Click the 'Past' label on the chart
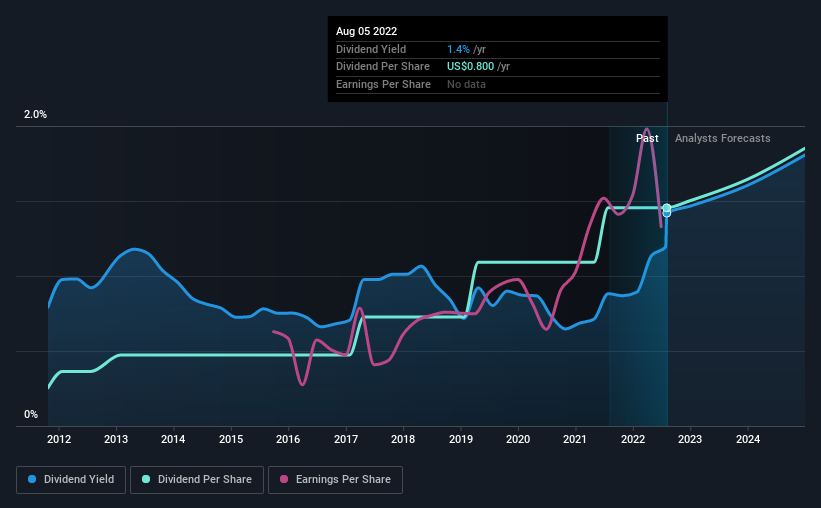Image resolution: width=821 pixels, height=508 pixels. (x=647, y=138)
